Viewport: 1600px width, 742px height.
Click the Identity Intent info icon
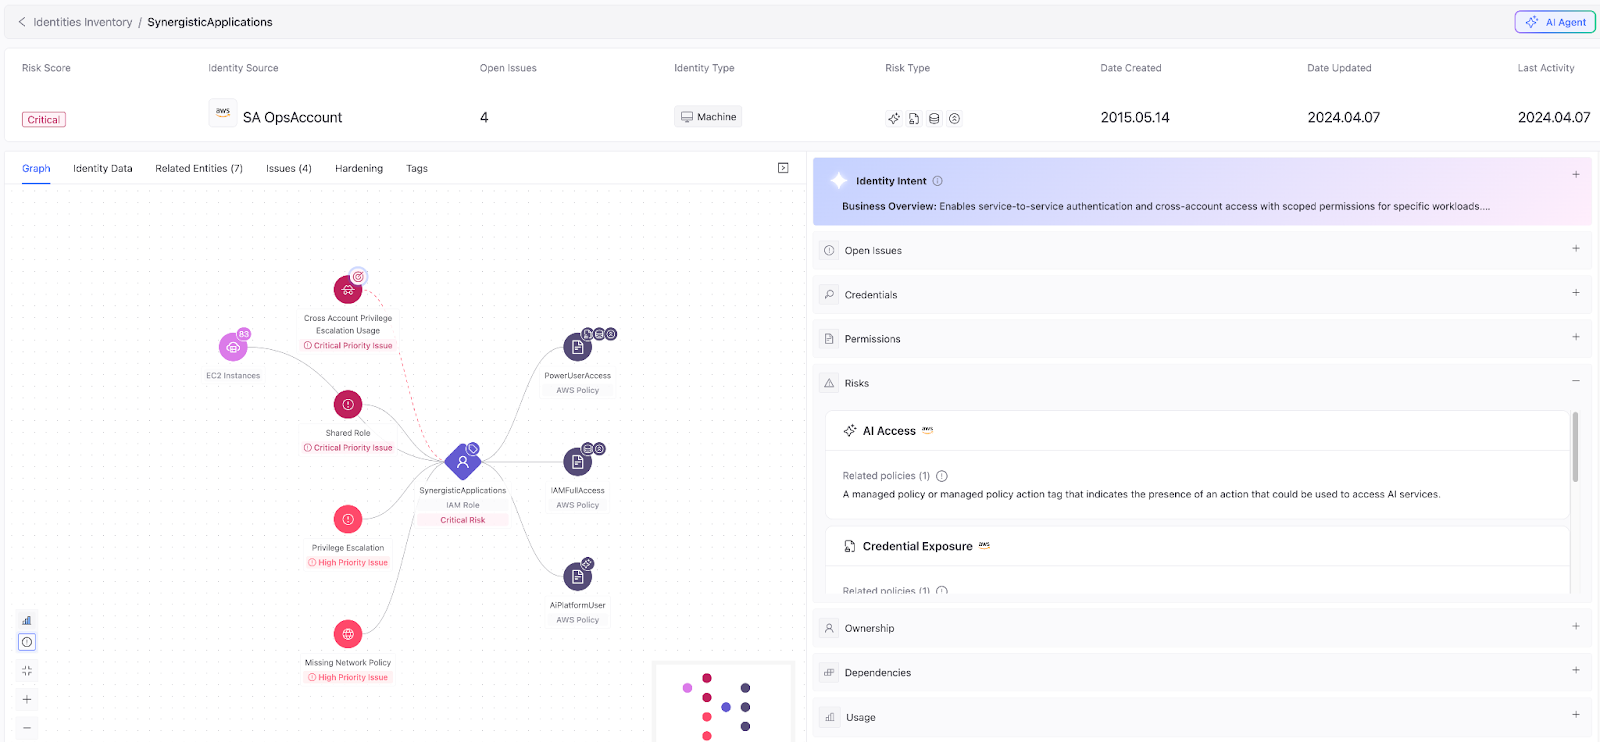(x=938, y=181)
